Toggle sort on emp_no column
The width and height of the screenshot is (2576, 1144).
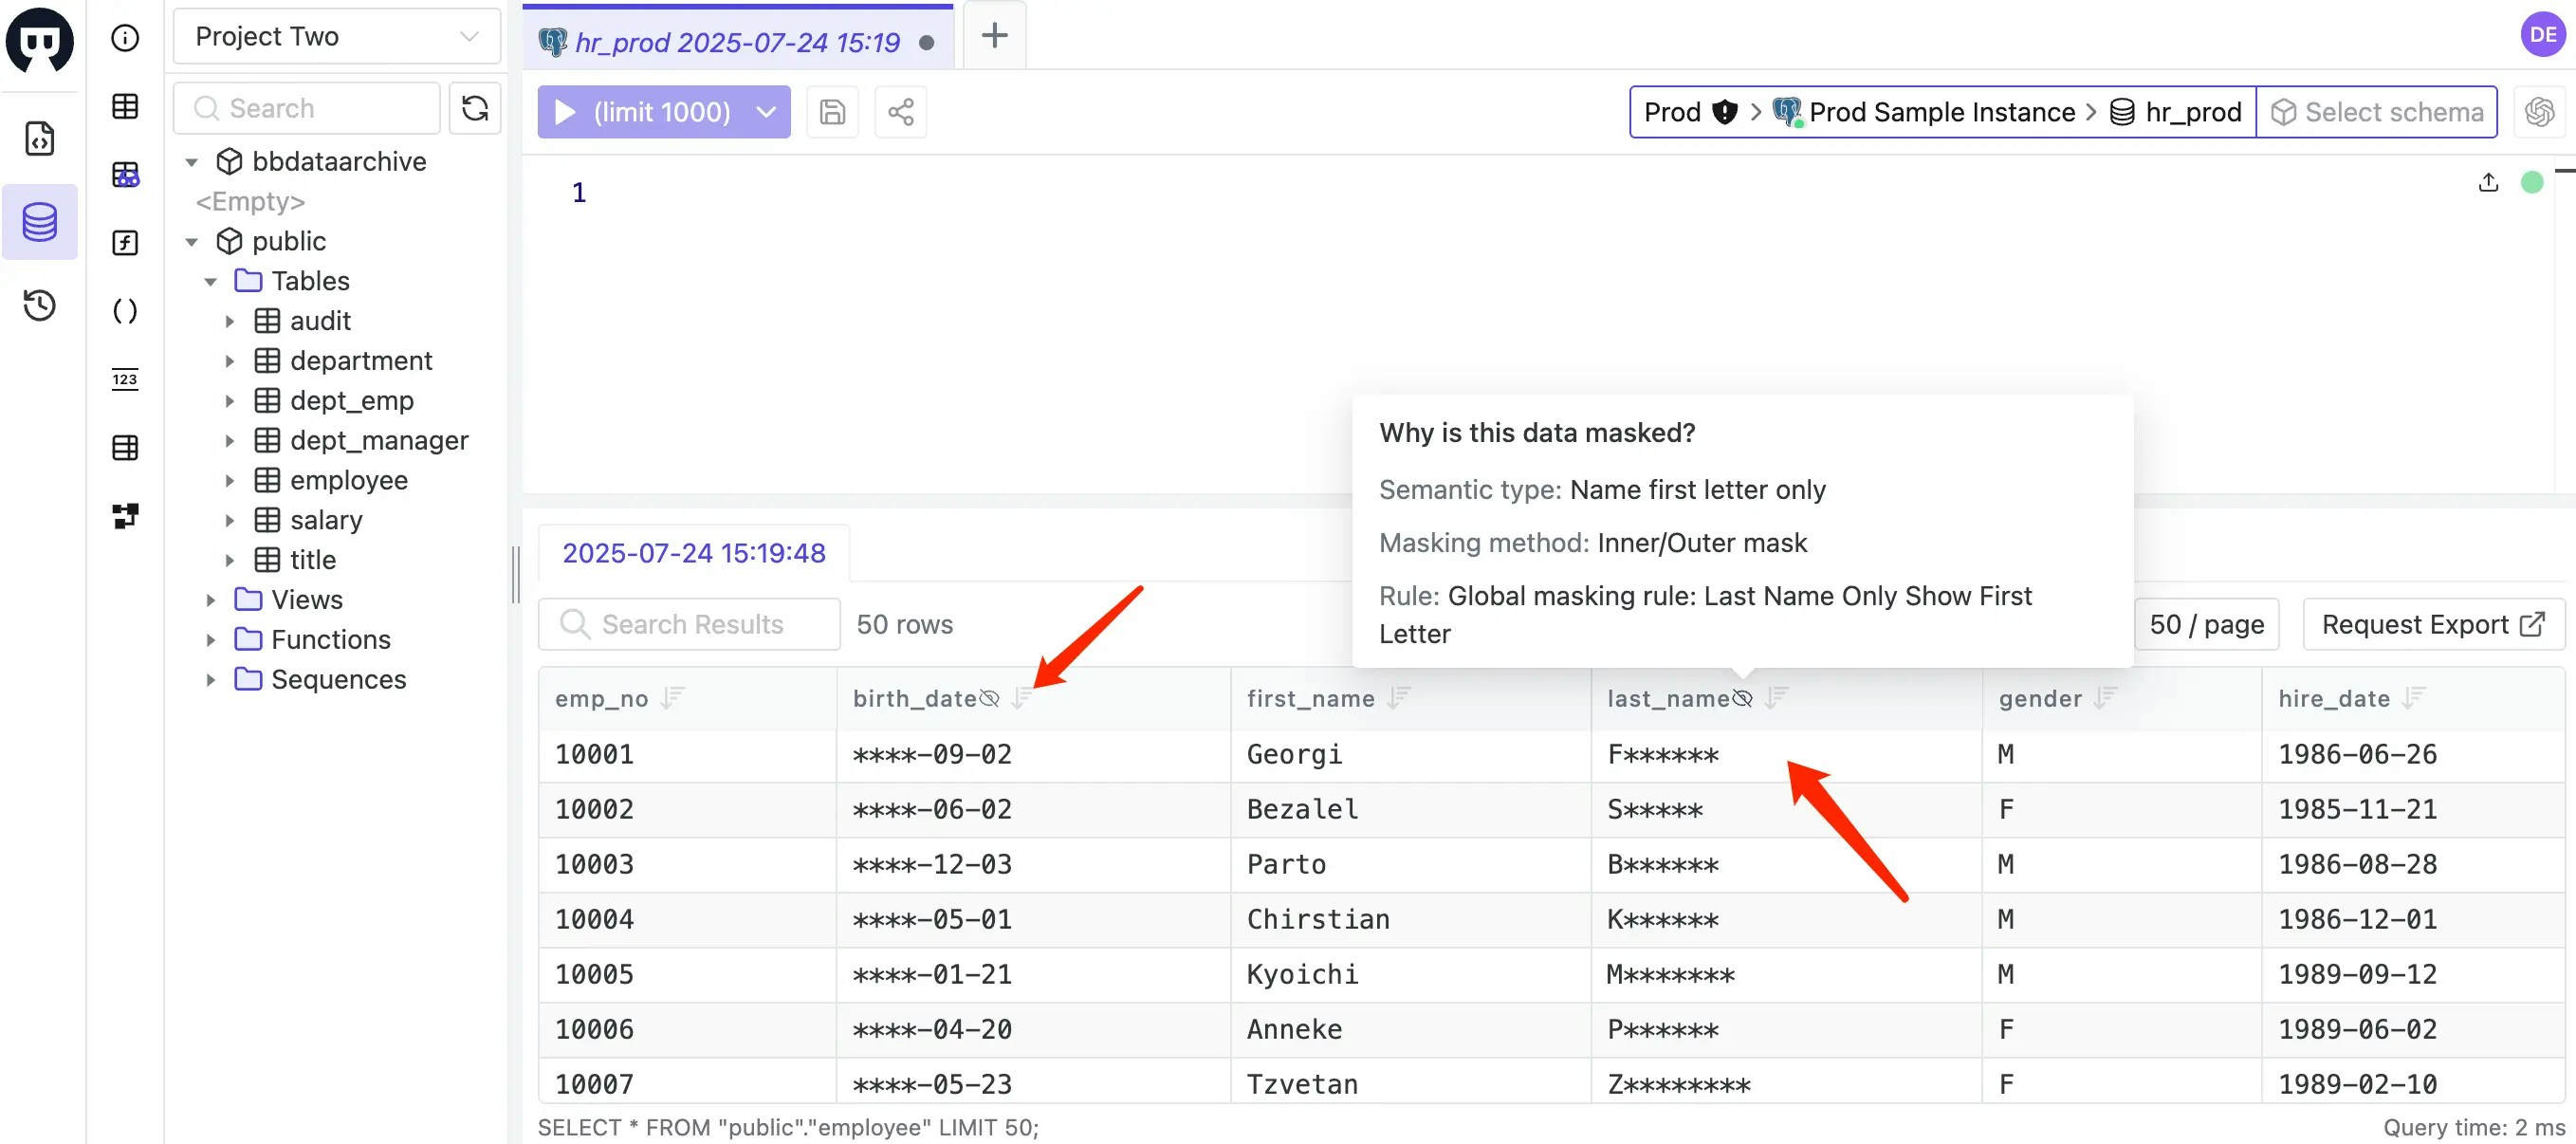click(673, 697)
